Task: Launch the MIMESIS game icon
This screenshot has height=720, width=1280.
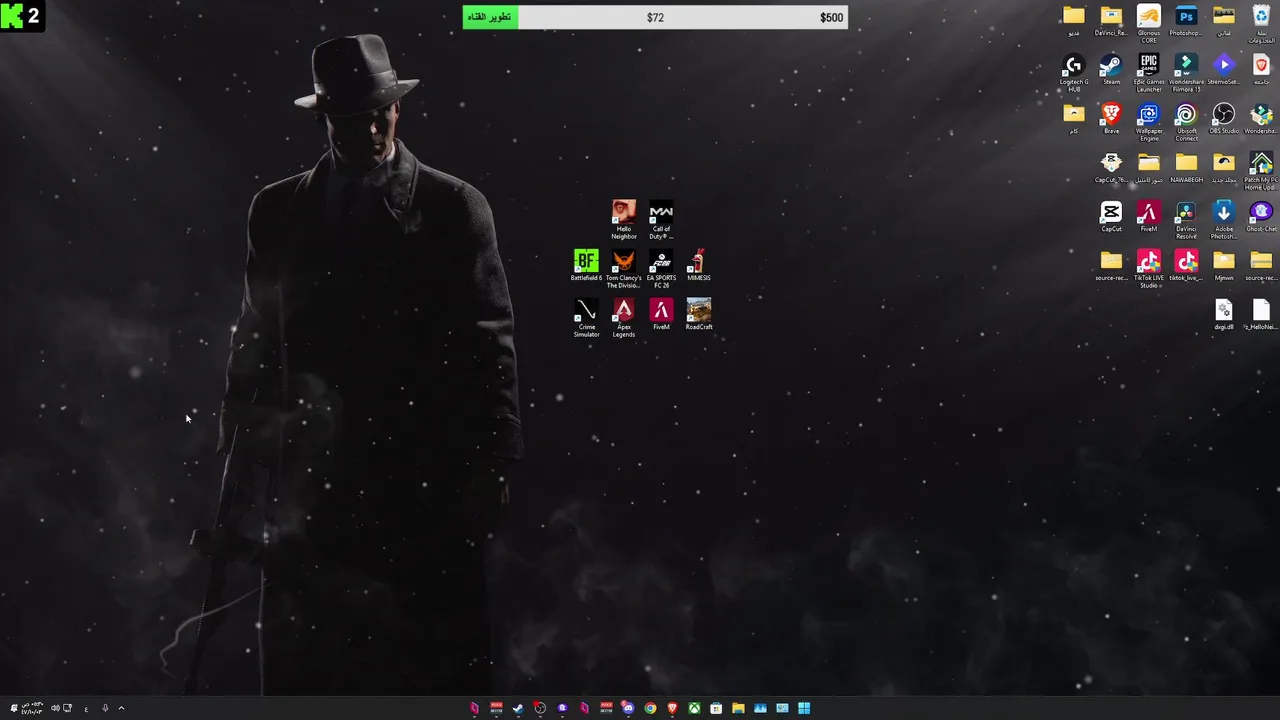Action: click(699, 266)
